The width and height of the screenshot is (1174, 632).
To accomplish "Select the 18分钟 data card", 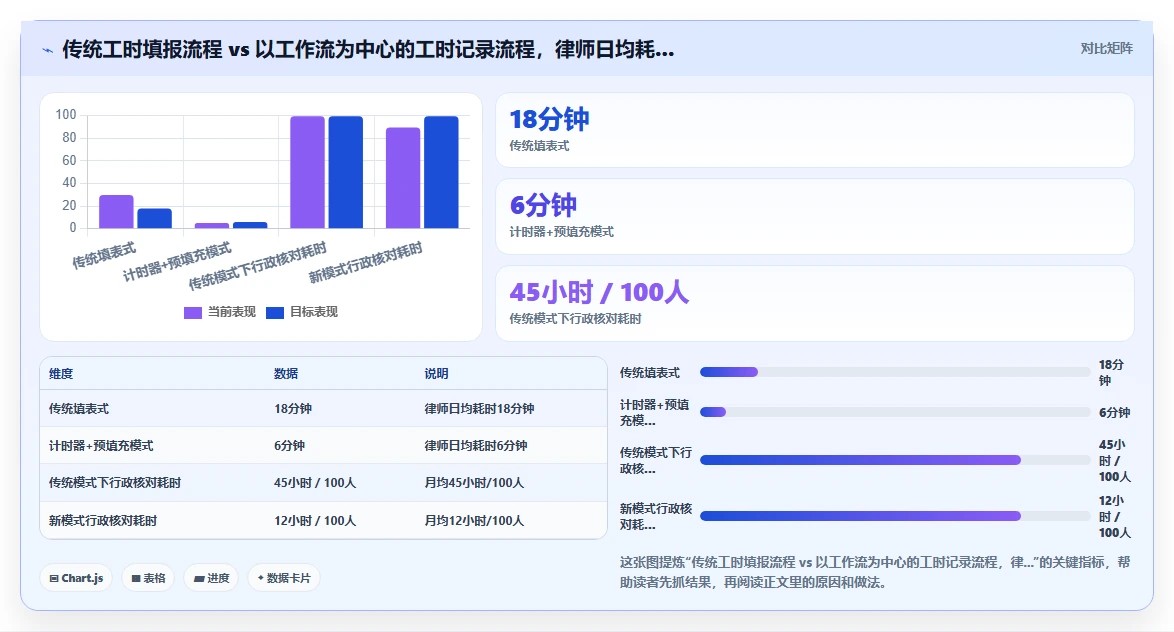I will pos(815,130).
